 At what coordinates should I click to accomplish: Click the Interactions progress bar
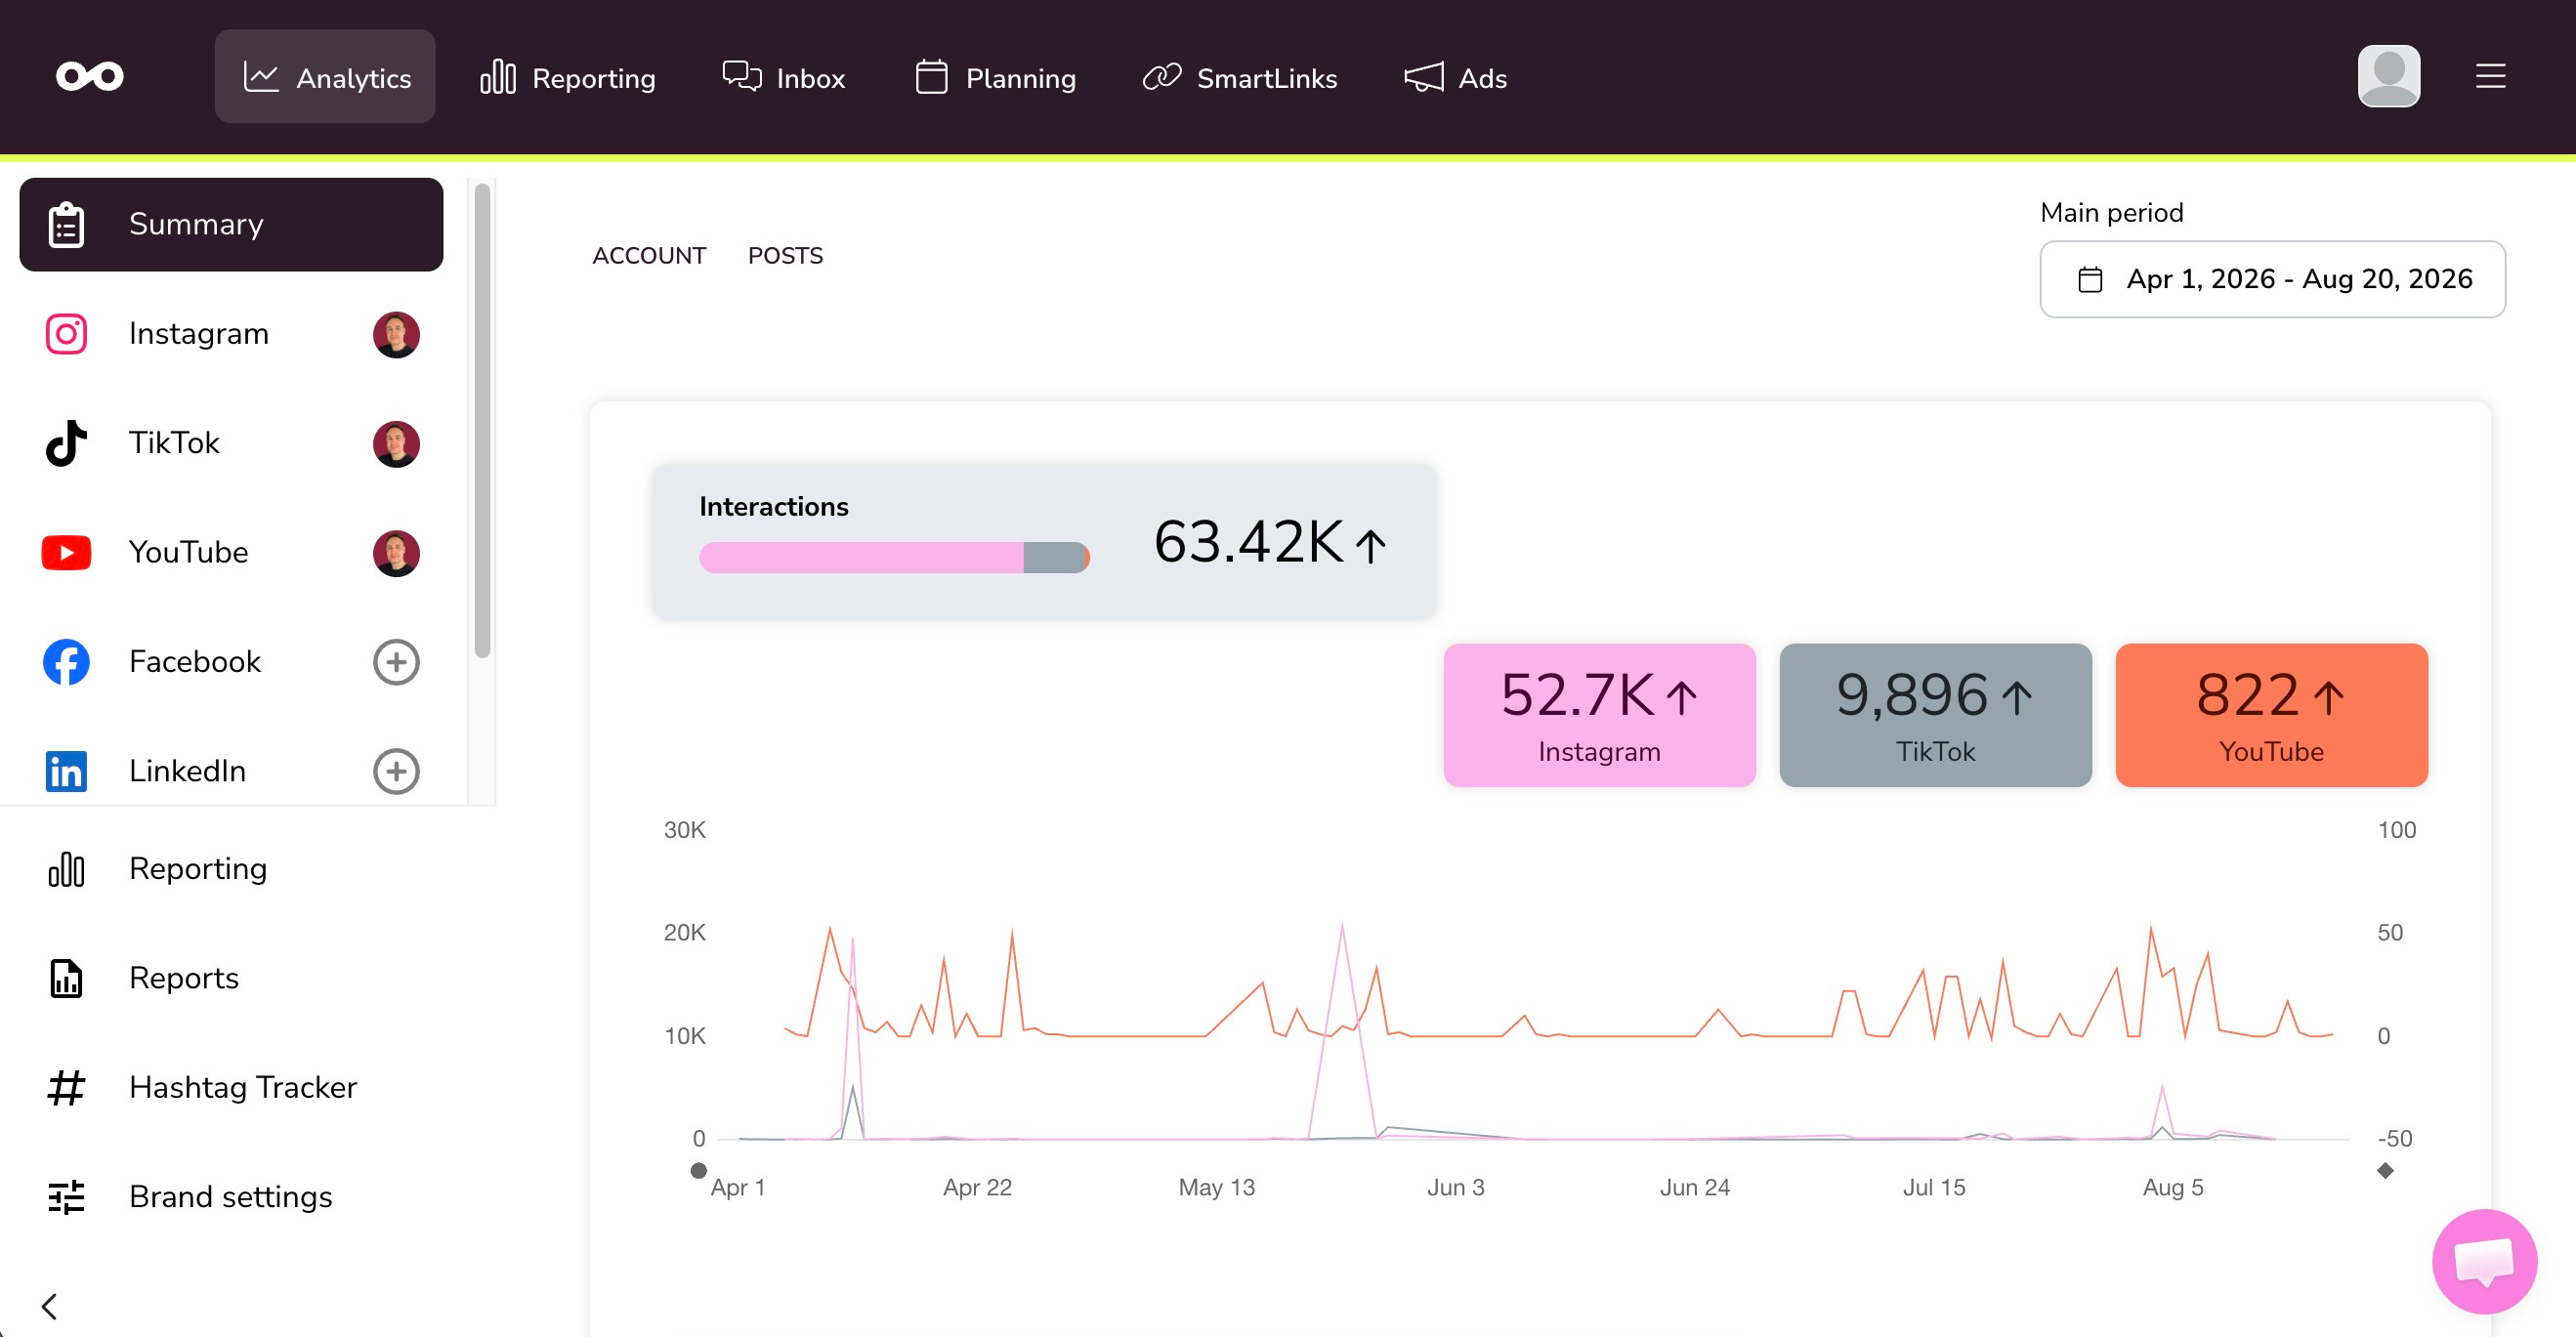tap(894, 557)
